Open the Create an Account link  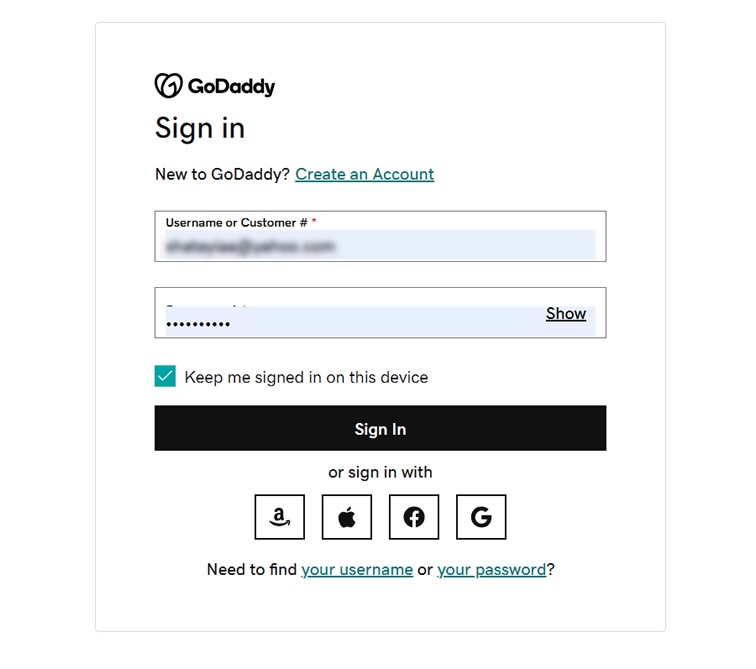point(364,174)
